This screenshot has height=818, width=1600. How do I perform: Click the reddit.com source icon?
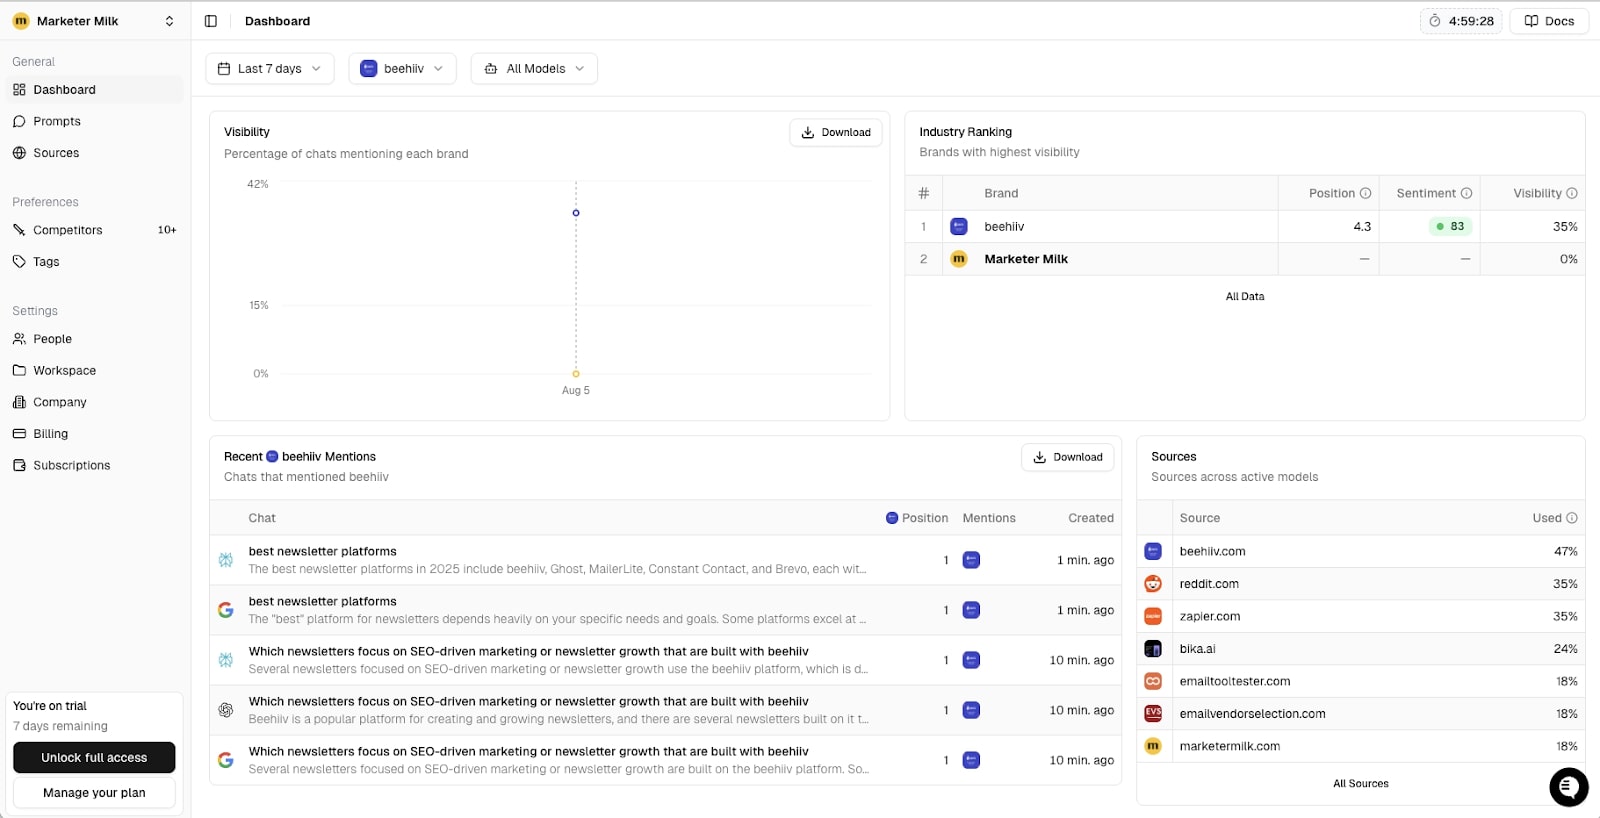pyautogui.click(x=1153, y=584)
